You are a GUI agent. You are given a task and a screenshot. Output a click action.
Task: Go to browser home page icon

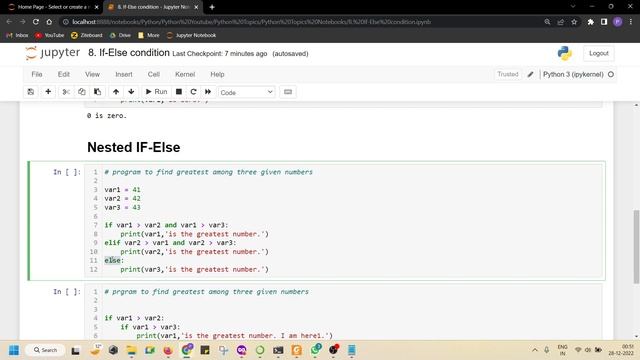(x=49, y=22)
